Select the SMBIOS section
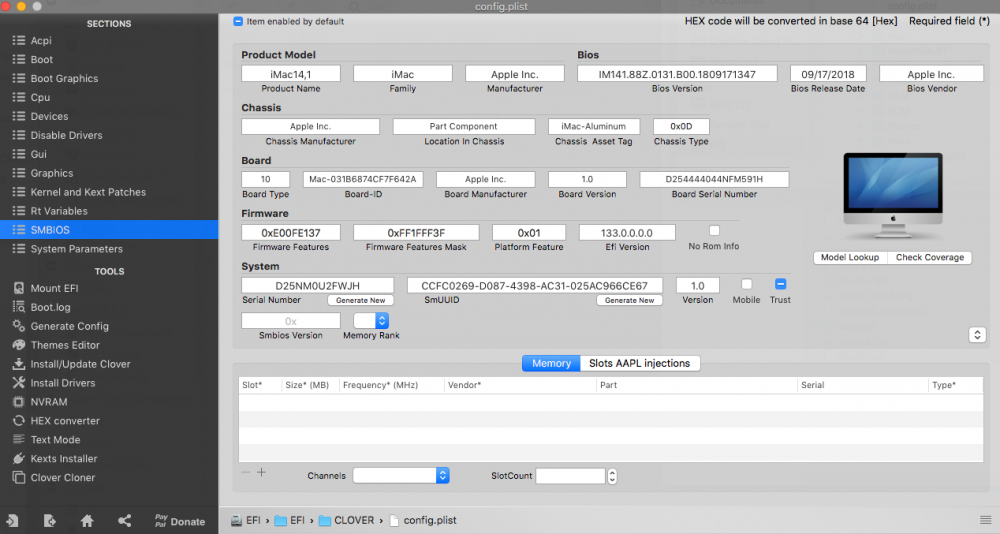The height and width of the screenshot is (534, 1000). 108,230
